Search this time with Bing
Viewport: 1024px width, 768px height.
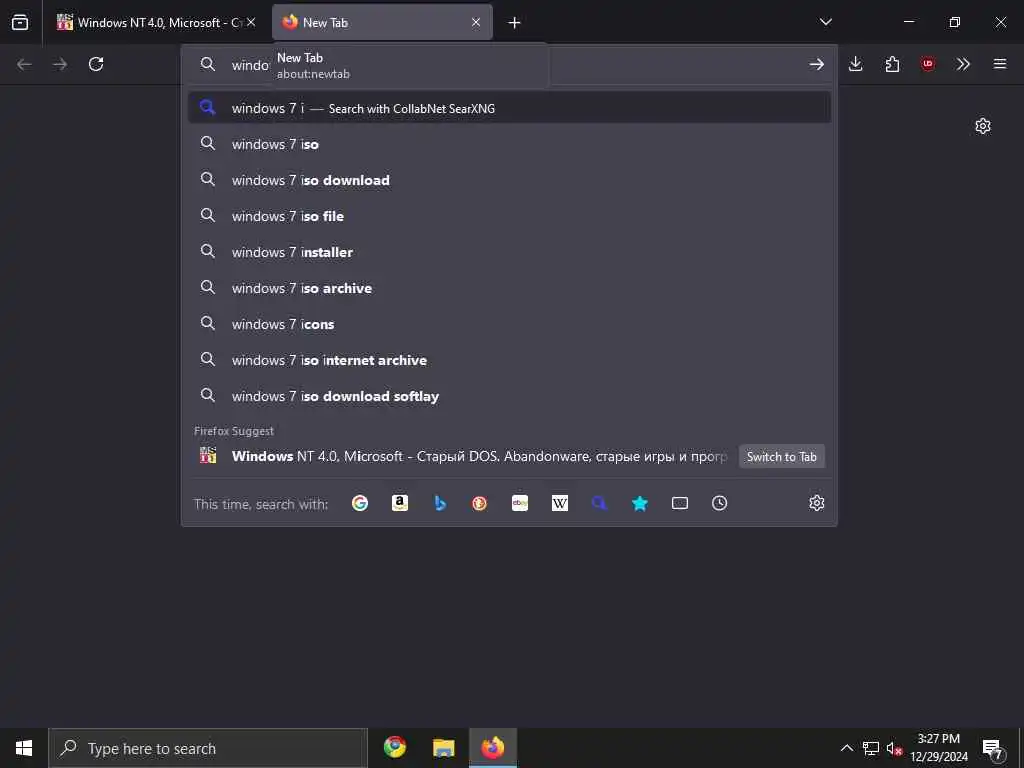[440, 503]
